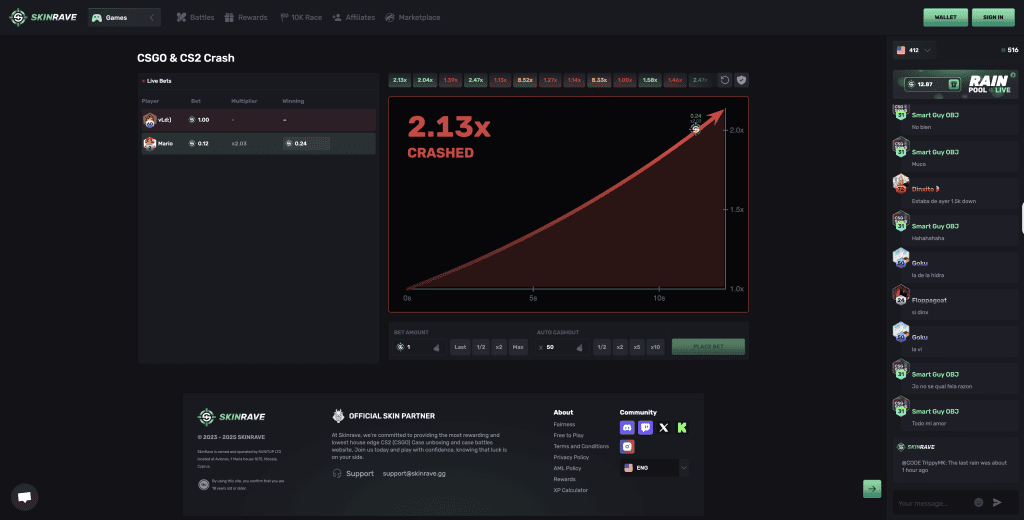The image size is (1024, 520).
Task: Go to the Battles page
Action: pos(196,17)
